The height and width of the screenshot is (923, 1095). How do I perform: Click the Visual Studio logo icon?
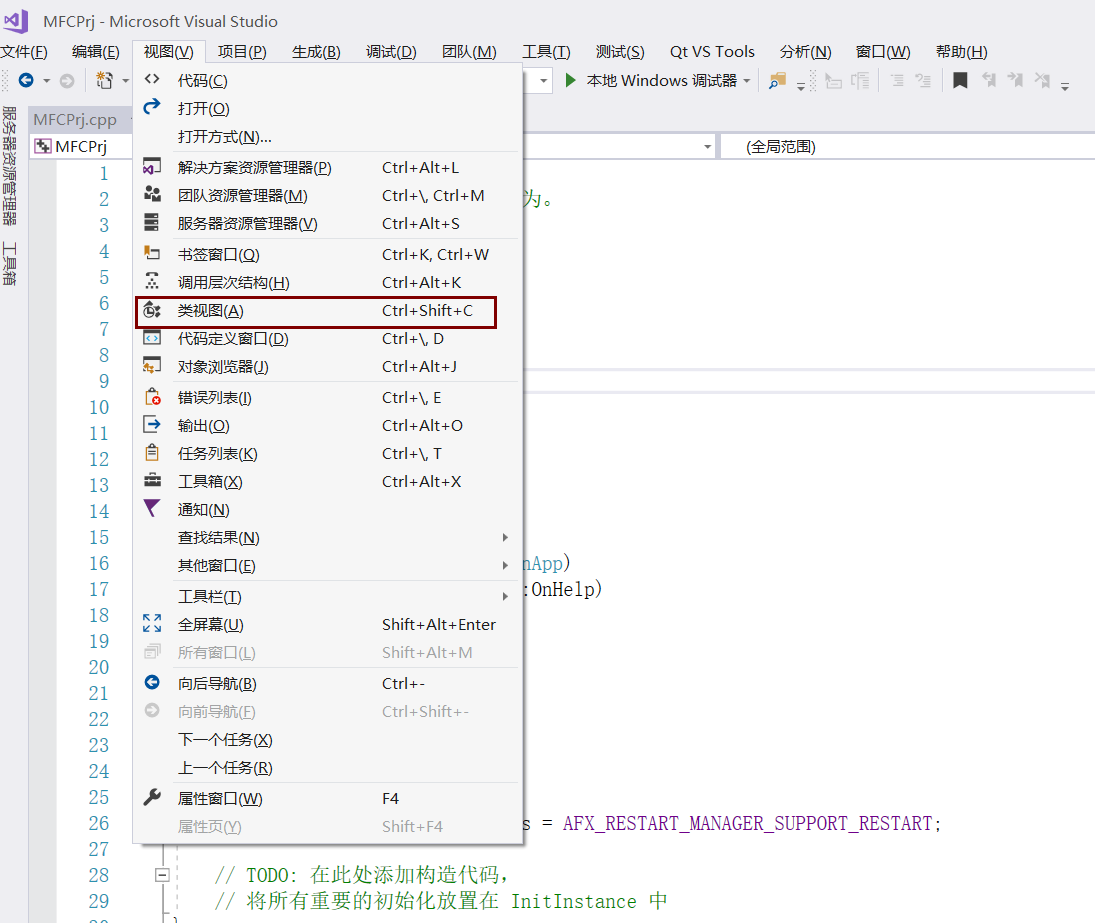[x=16, y=21]
